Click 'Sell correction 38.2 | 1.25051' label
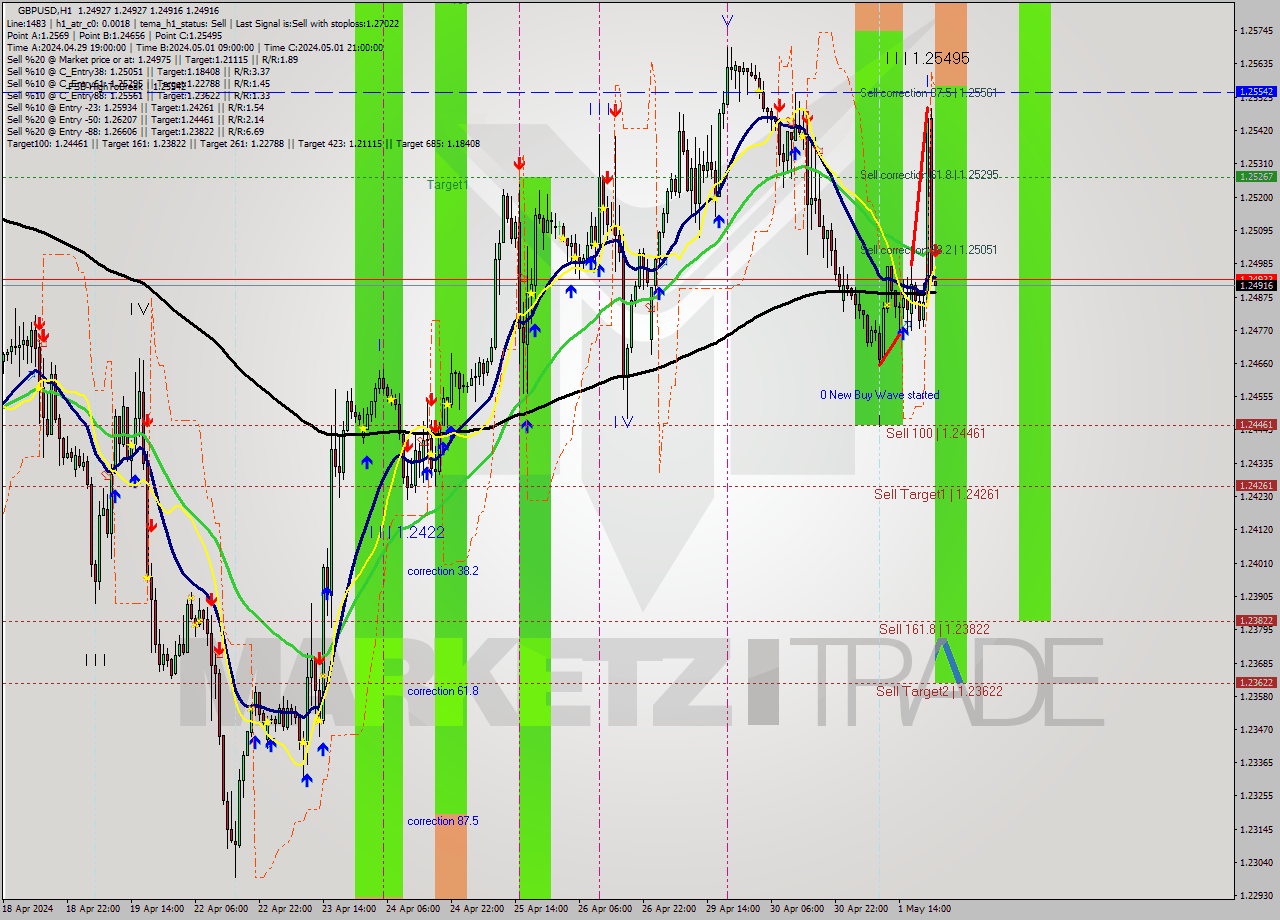Viewport: 1280px width, 920px height. [929, 250]
